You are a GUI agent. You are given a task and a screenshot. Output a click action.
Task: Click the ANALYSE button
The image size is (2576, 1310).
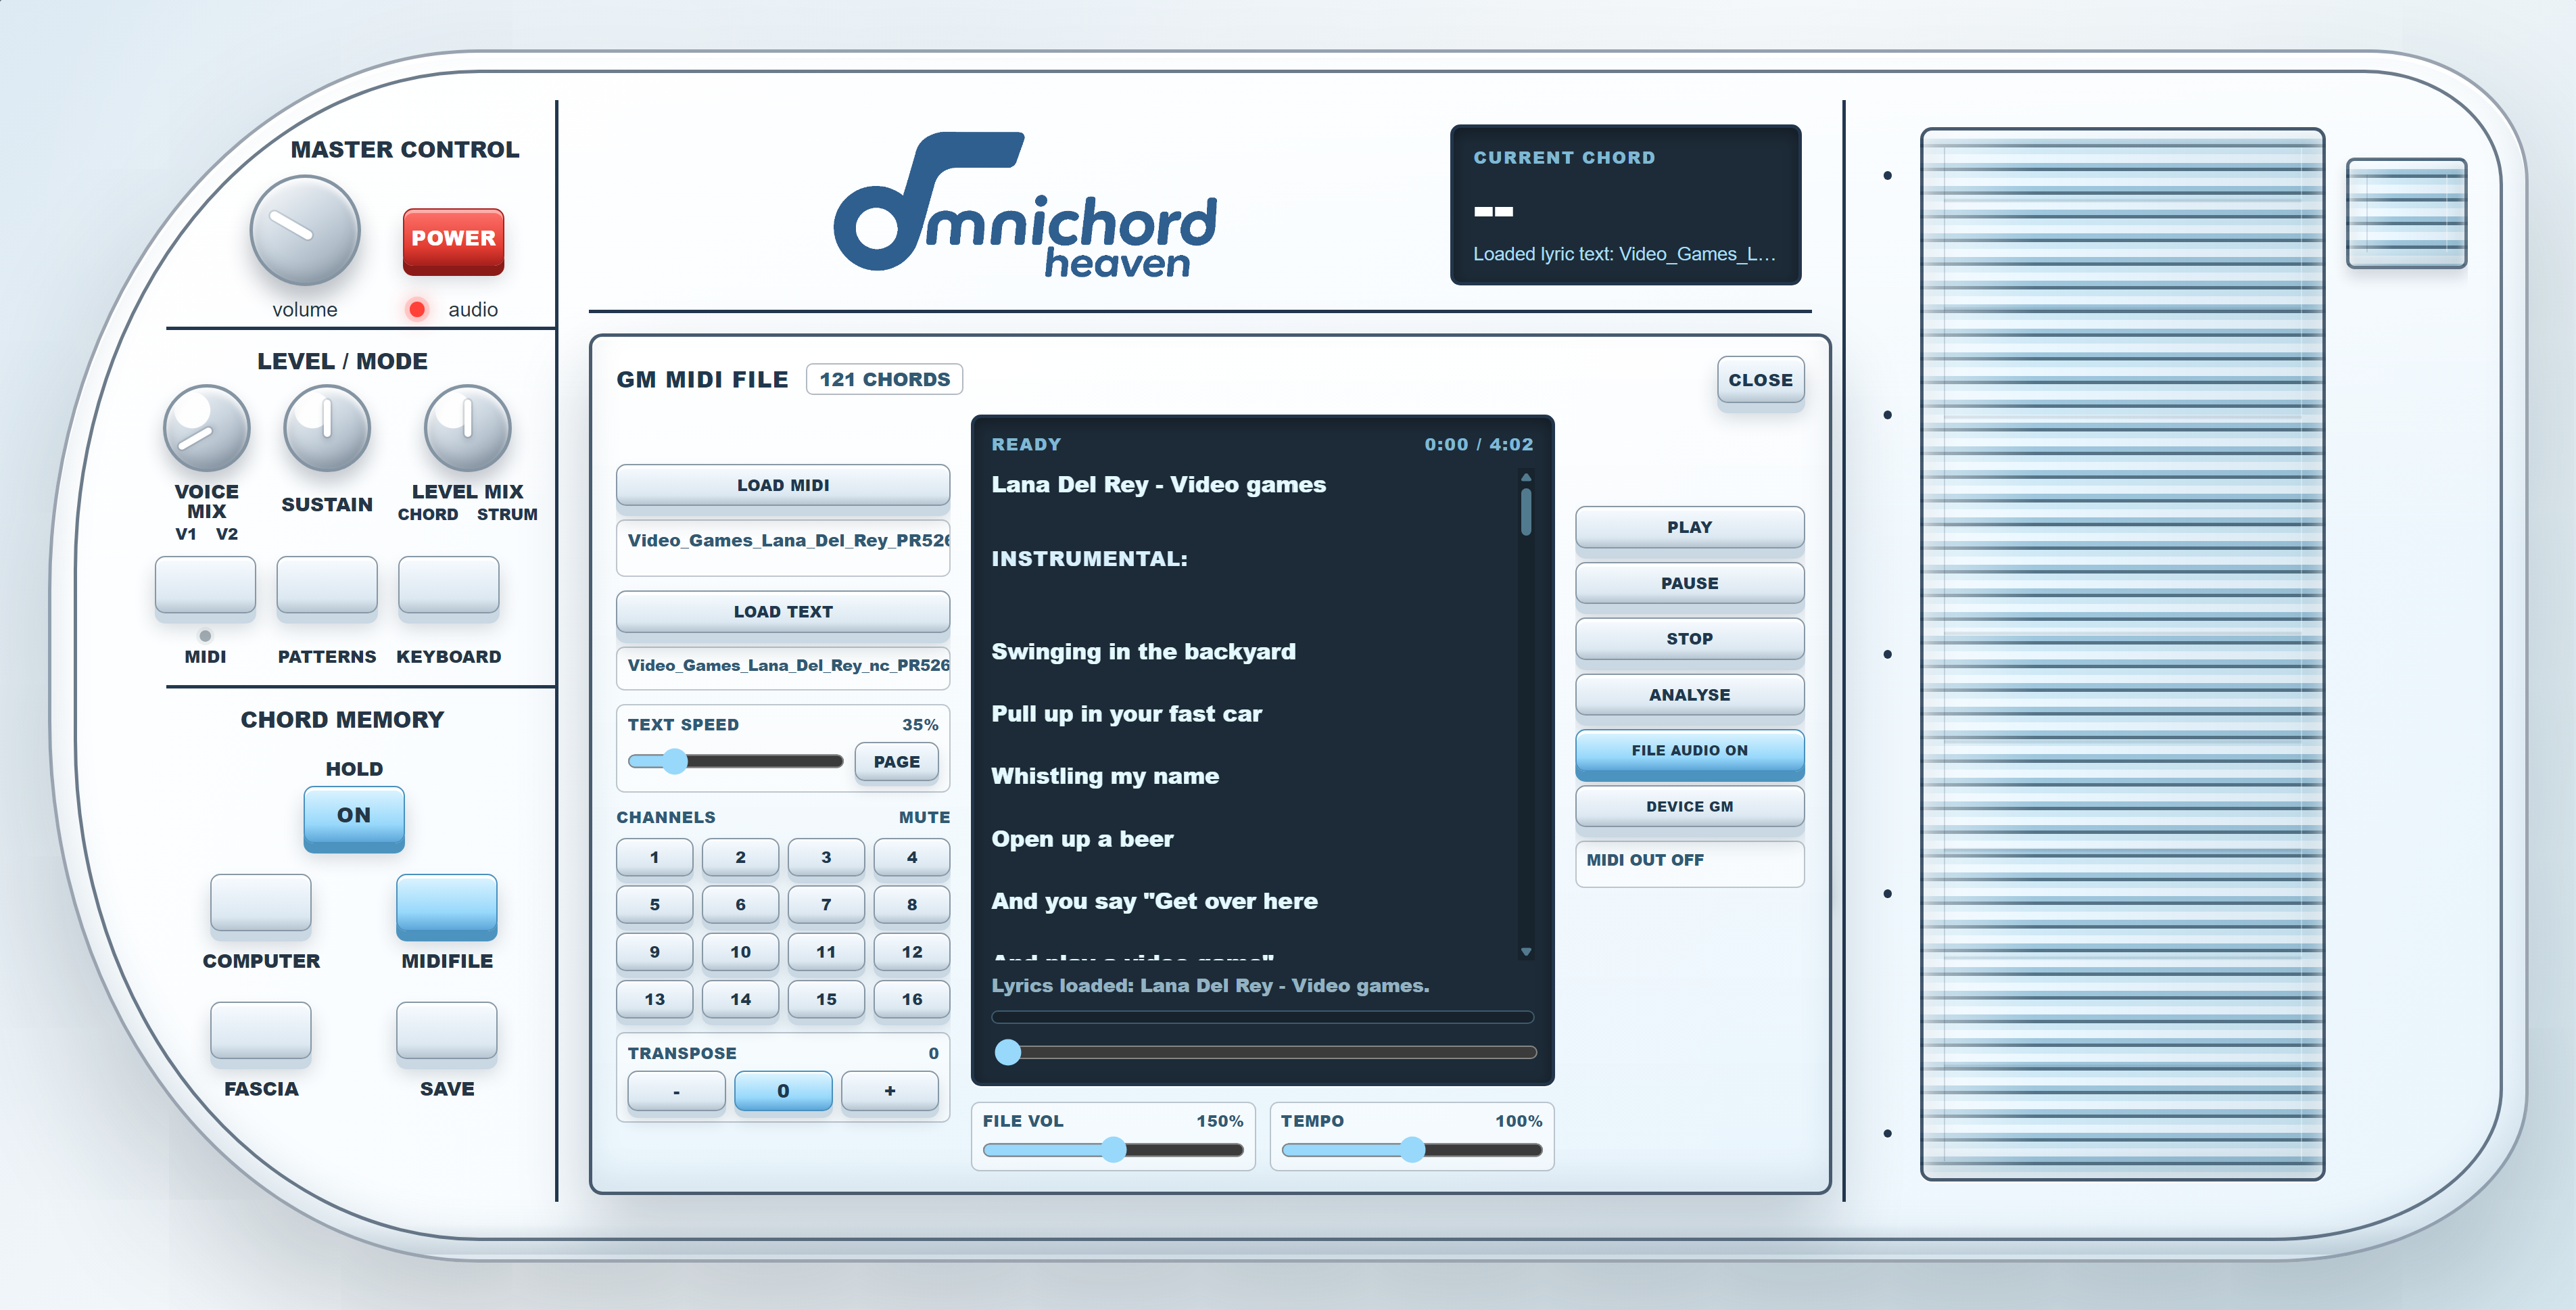[x=1689, y=695]
